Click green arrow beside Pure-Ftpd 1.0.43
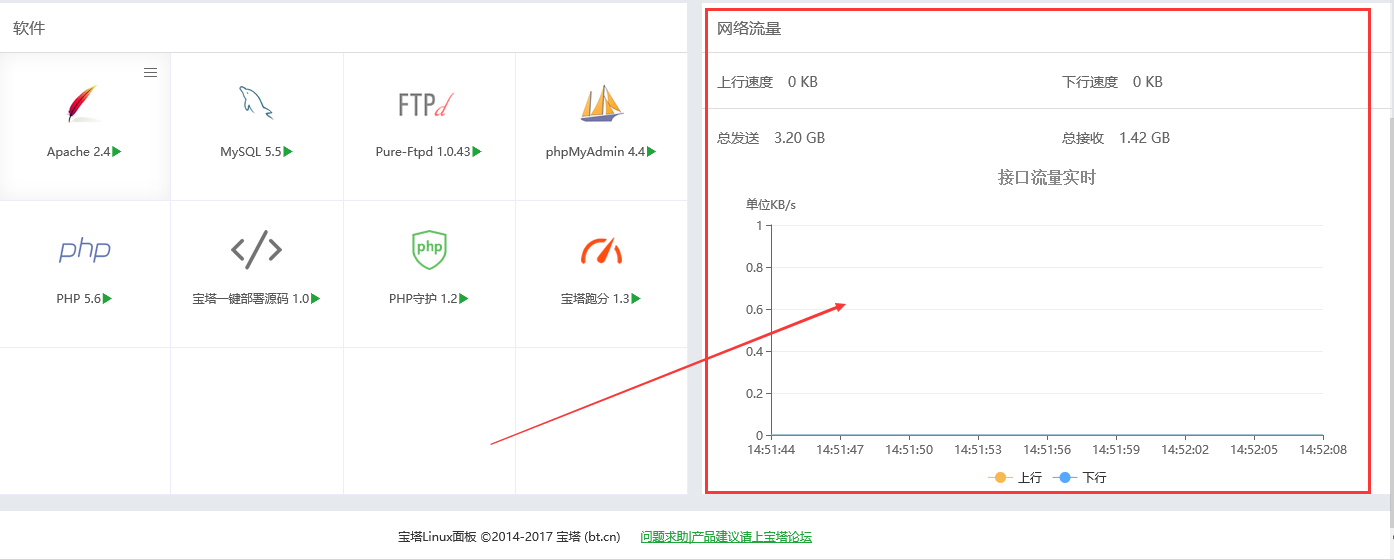Screen dimensions: 1394x560 477,152
